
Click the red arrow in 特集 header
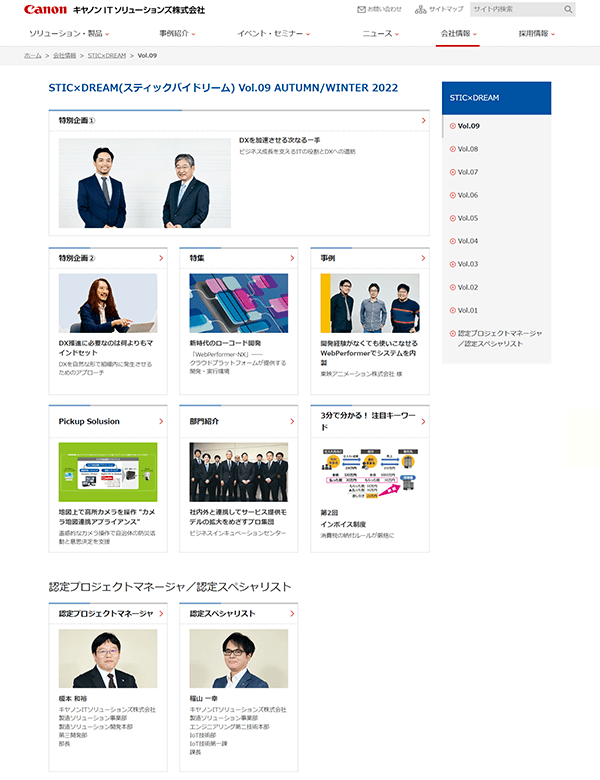pos(292,258)
